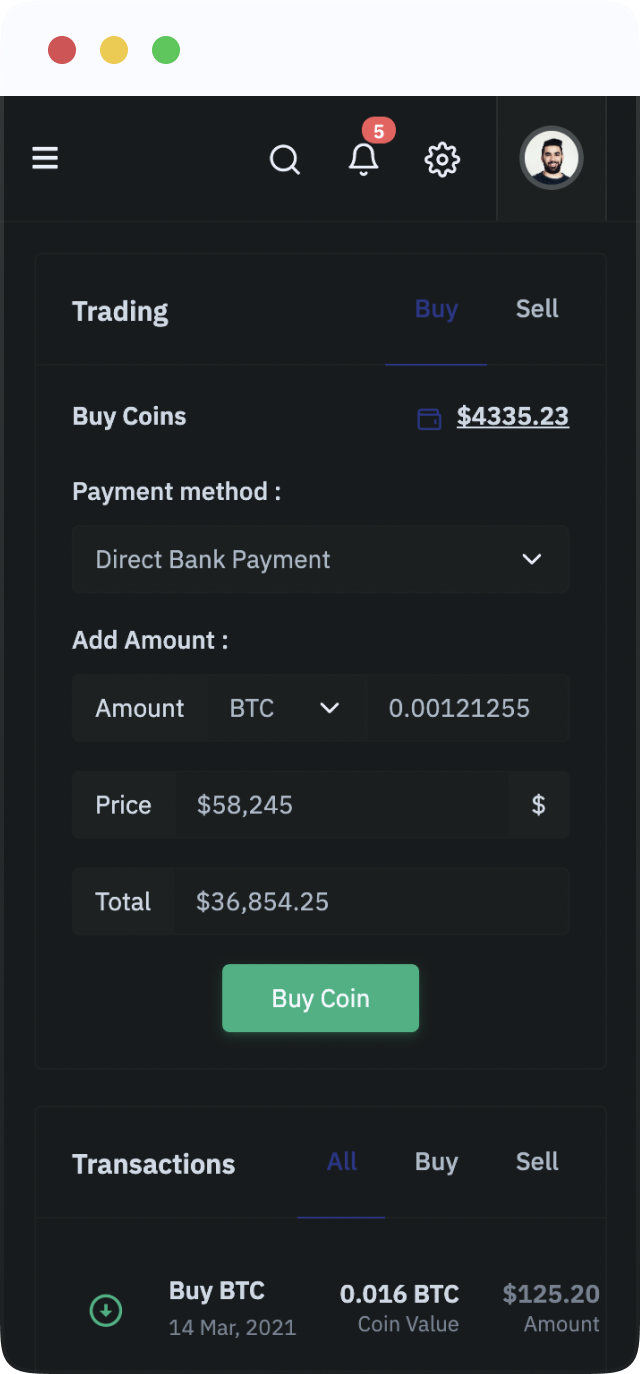Open notifications bell with 5 badge
Image resolution: width=640 pixels, height=1374 pixels.
[x=364, y=157]
